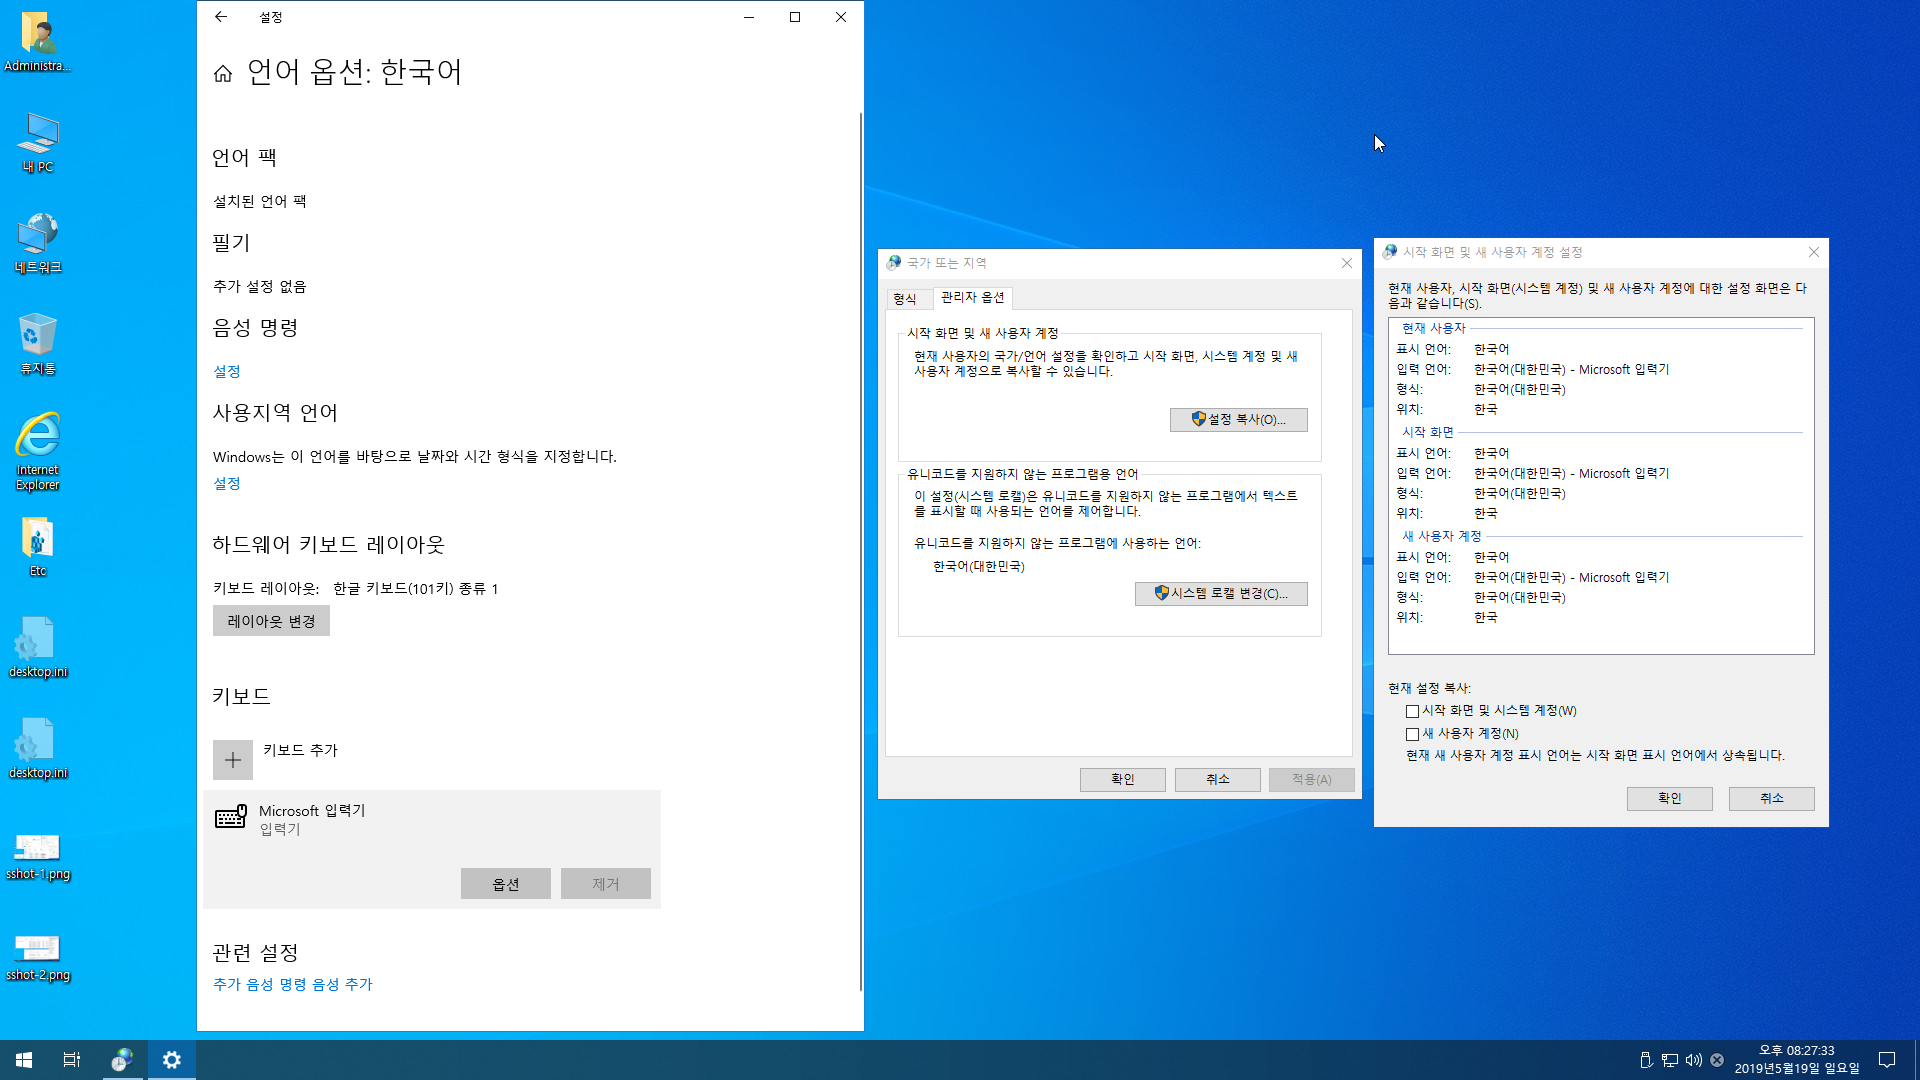The width and height of the screenshot is (1920, 1080).
Task: Click the 설정 복사 button
Action: tap(1238, 420)
